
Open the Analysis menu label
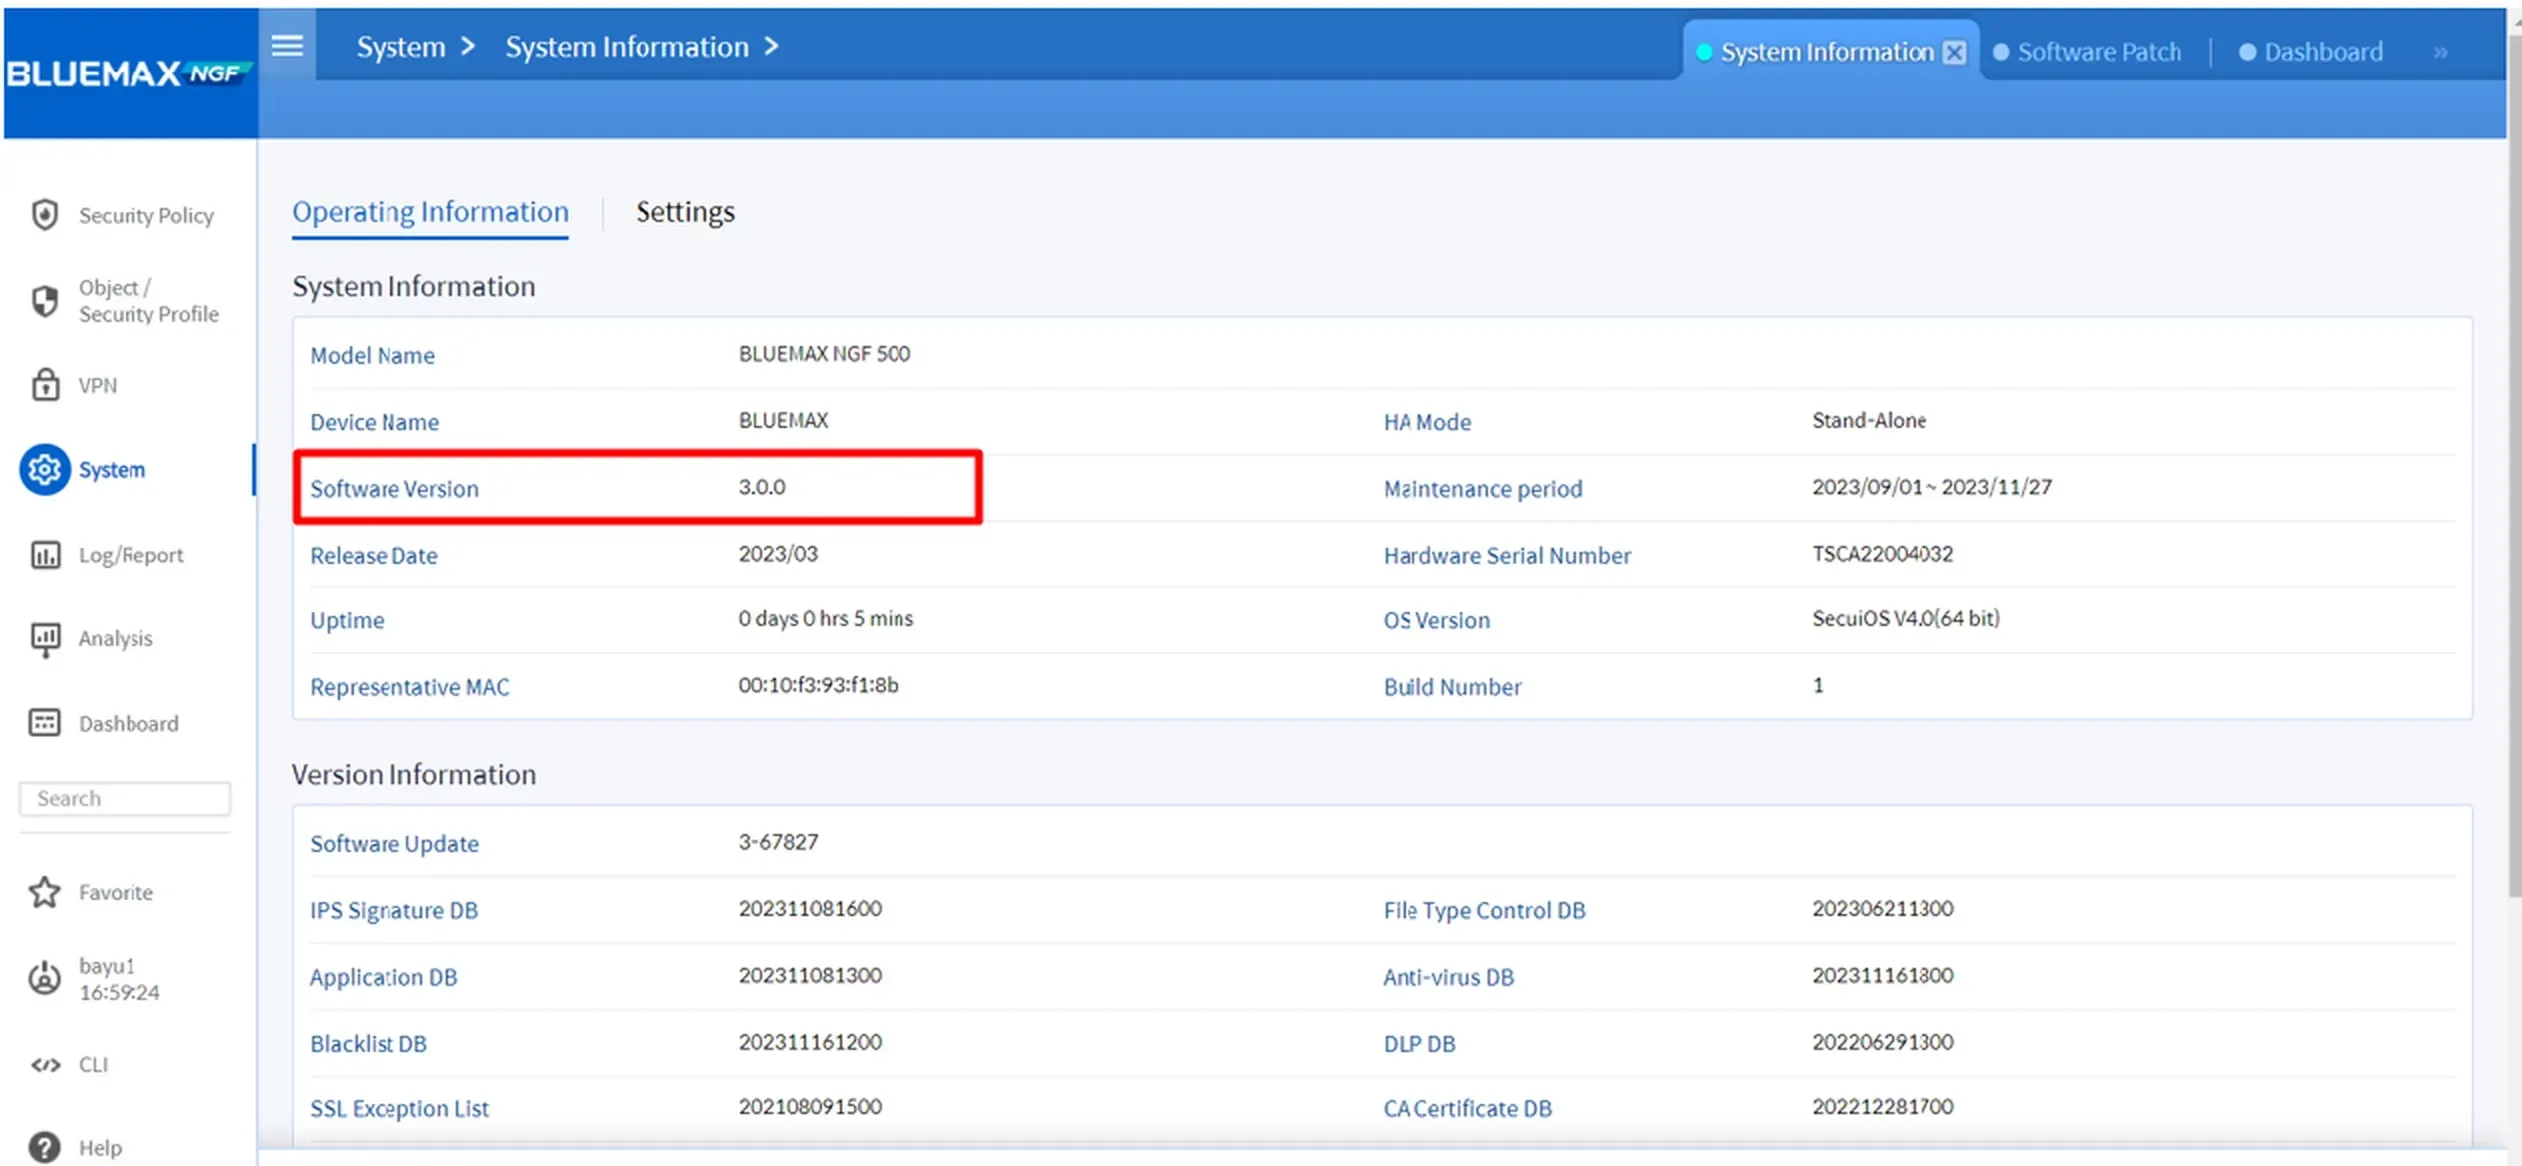[x=116, y=638]
